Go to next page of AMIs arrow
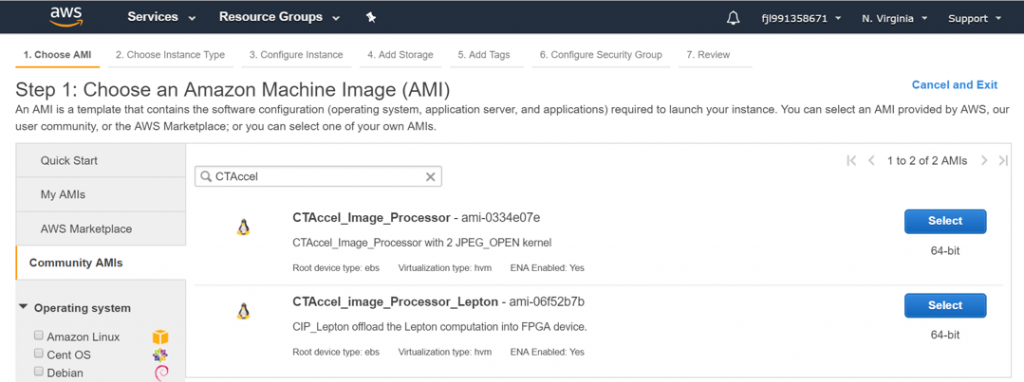Image resolution: width=1024 pixels, height=382 pixels. pos(984,161)
